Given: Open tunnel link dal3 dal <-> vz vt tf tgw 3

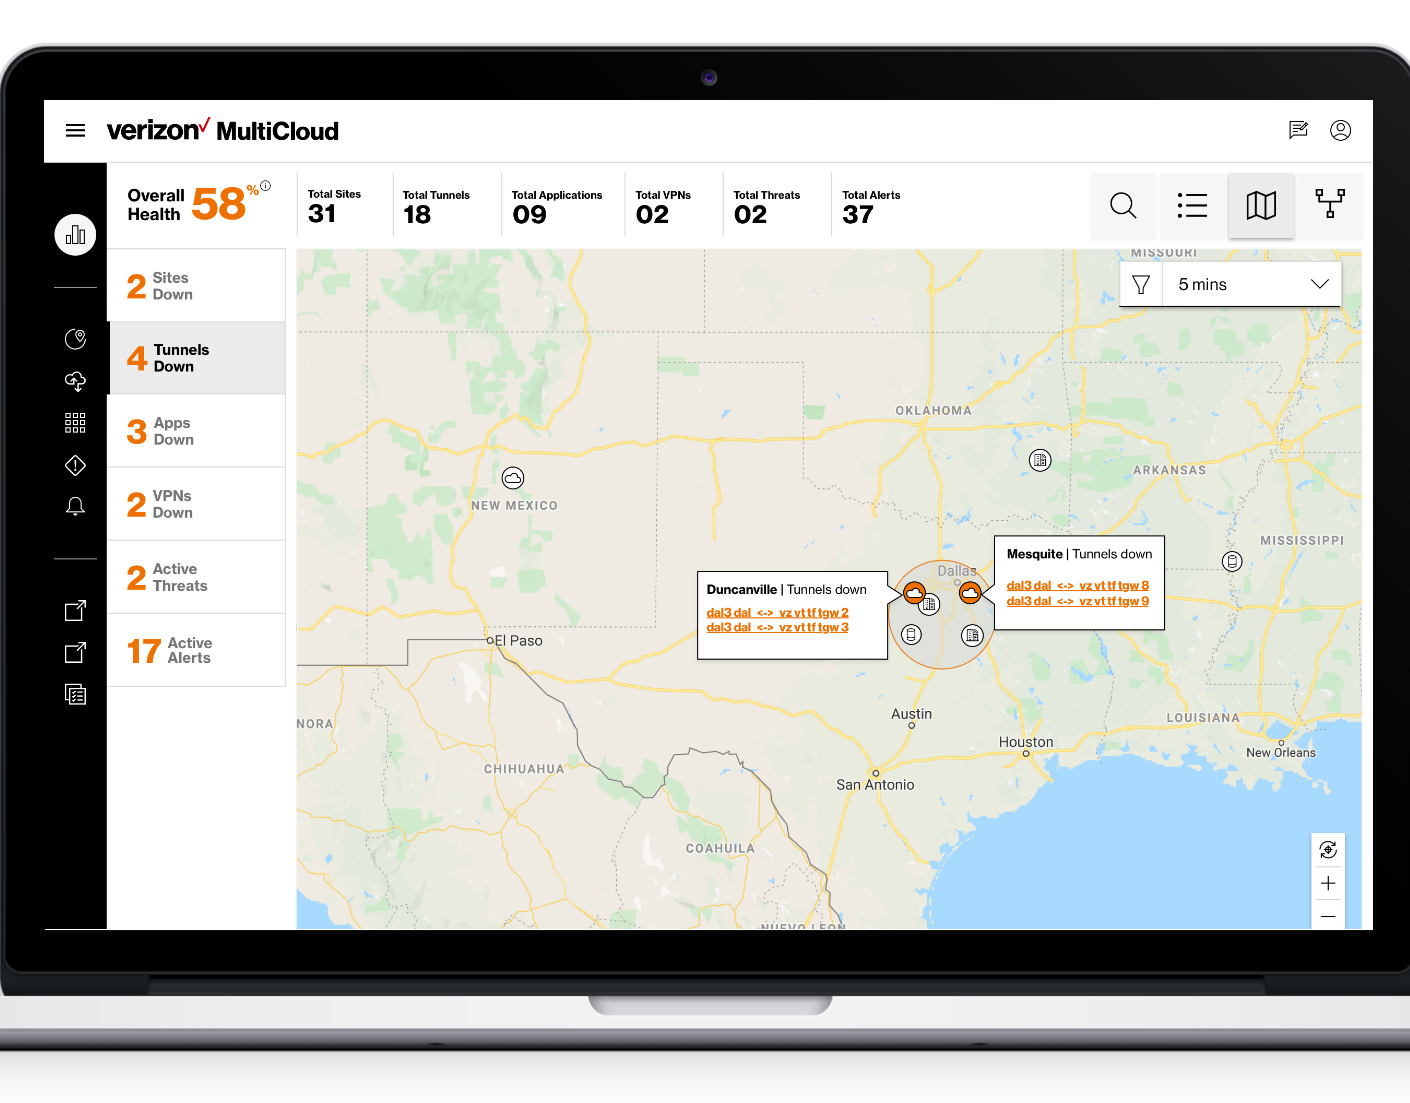Looking at the screenshot, I should (x=777, y=628).
